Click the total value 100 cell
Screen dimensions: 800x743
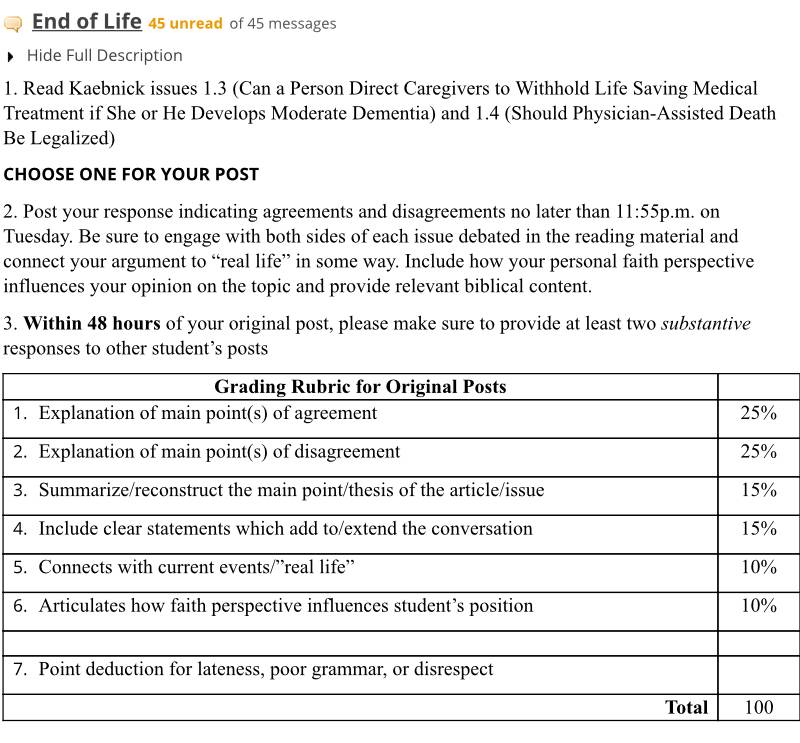(x=759, y=707)
